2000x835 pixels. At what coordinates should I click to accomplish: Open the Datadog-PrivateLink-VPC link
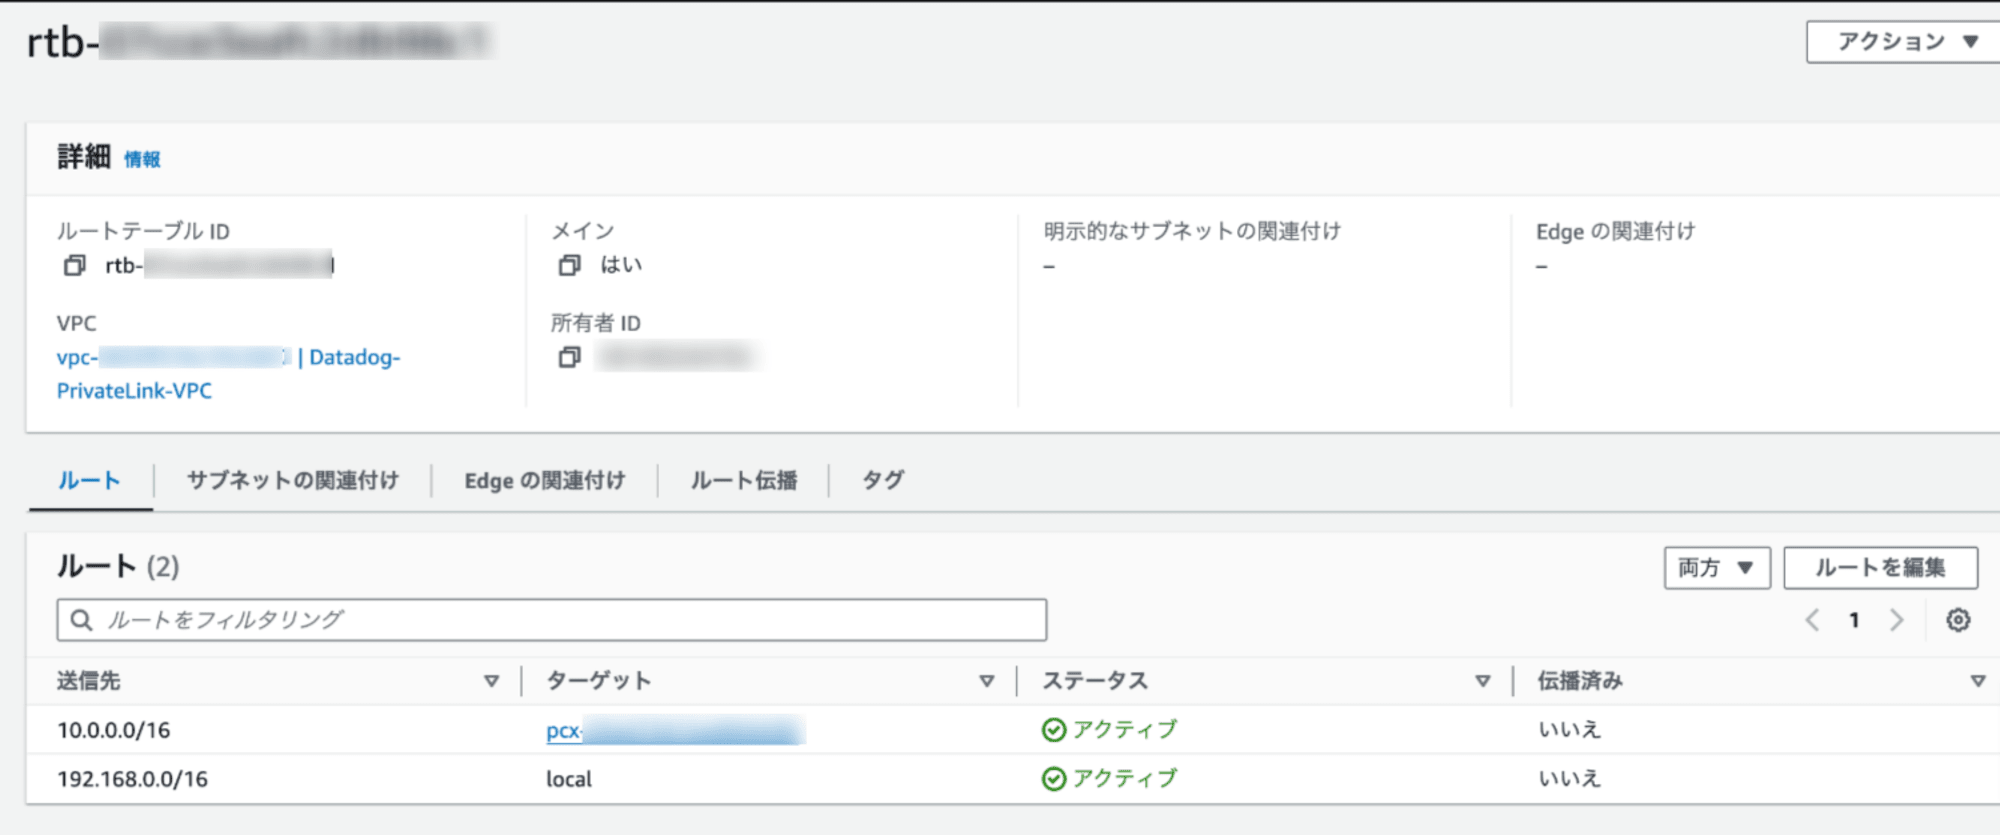click(228, 374)
